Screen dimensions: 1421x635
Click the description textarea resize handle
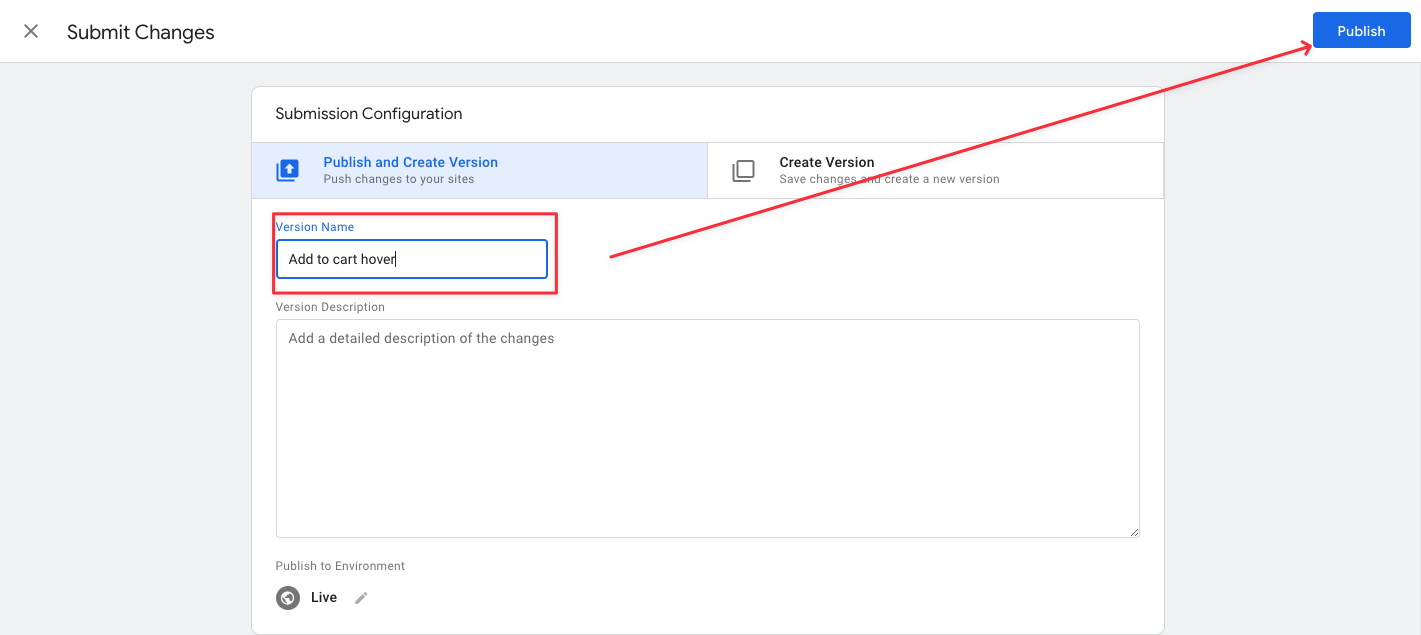pos(1134,532)
